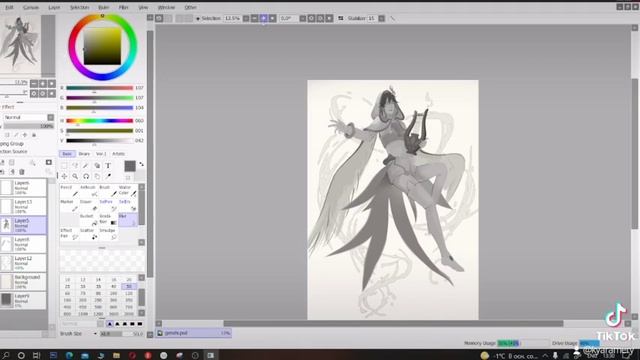Open the Layer menu
This screenshot has height=360, width=640.
(x=54, y=7)
